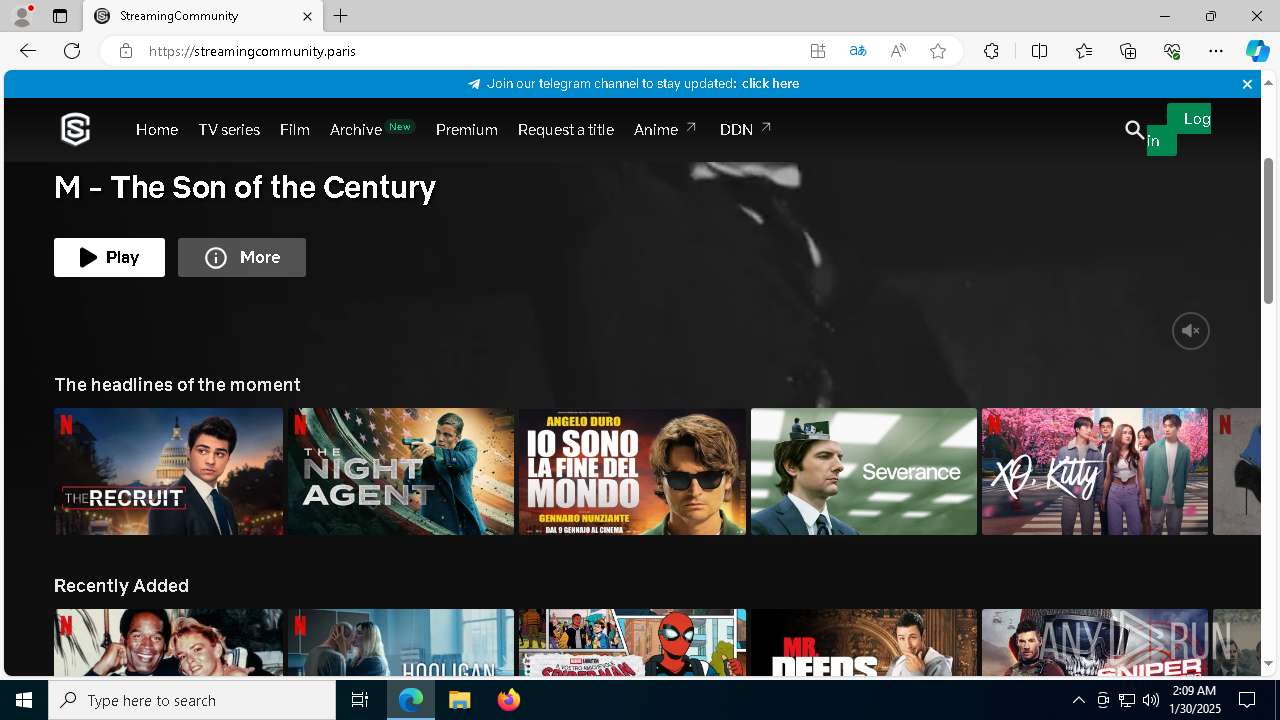Launch Firefox from the taskbar
This screenshot has width=1280, height=720.
point(509,700)
